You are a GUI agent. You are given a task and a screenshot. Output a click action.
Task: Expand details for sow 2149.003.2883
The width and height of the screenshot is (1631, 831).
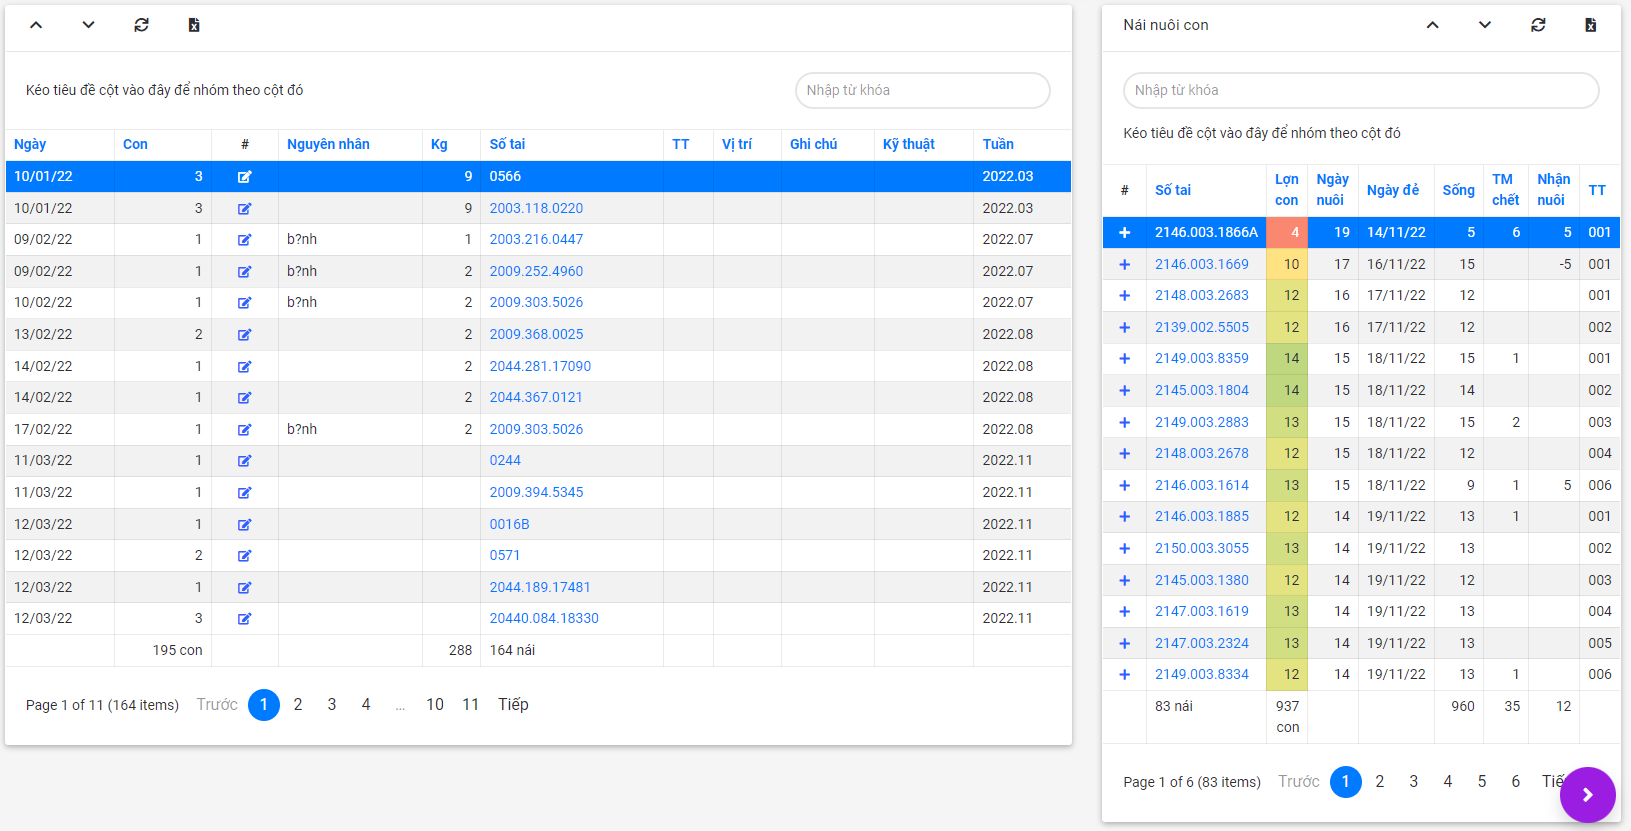[x=1125, y=422]
